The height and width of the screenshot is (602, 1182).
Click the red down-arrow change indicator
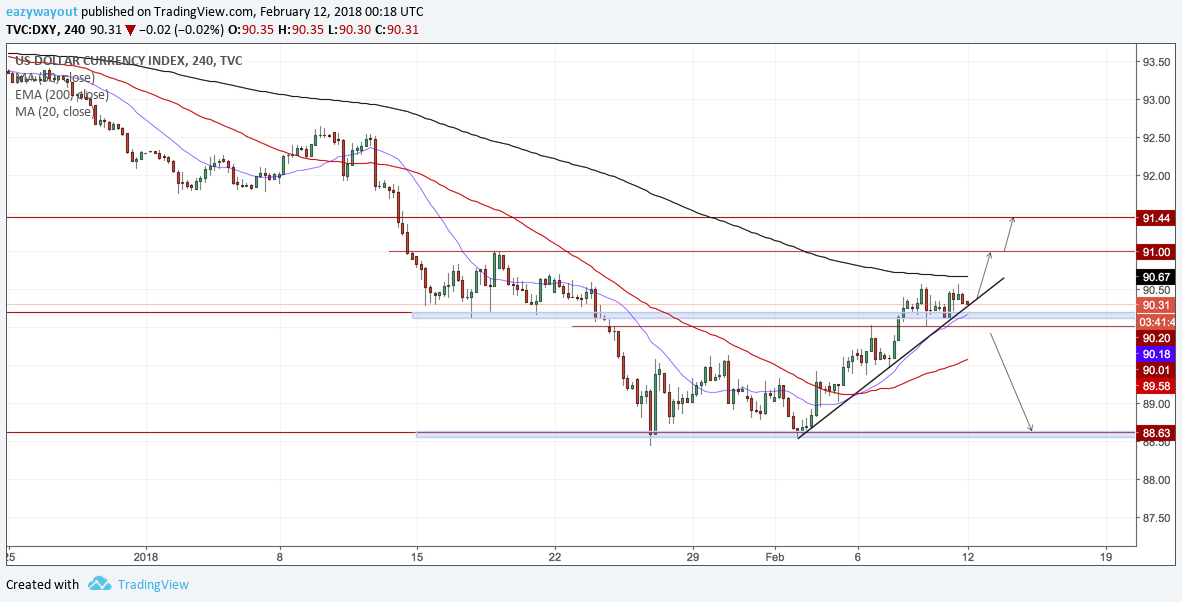coord(130,30)
